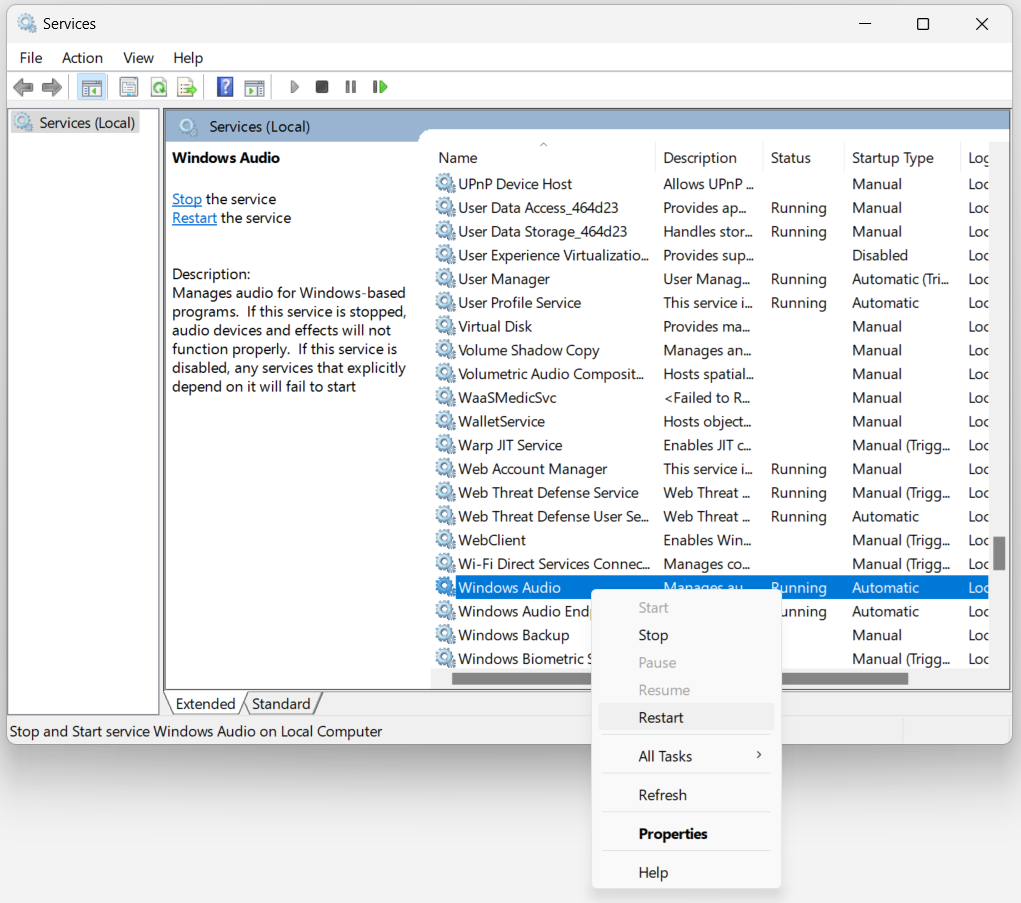Open the View menu in the menu bar
Screen dimensions: 1021x903
tap(138, 58)
